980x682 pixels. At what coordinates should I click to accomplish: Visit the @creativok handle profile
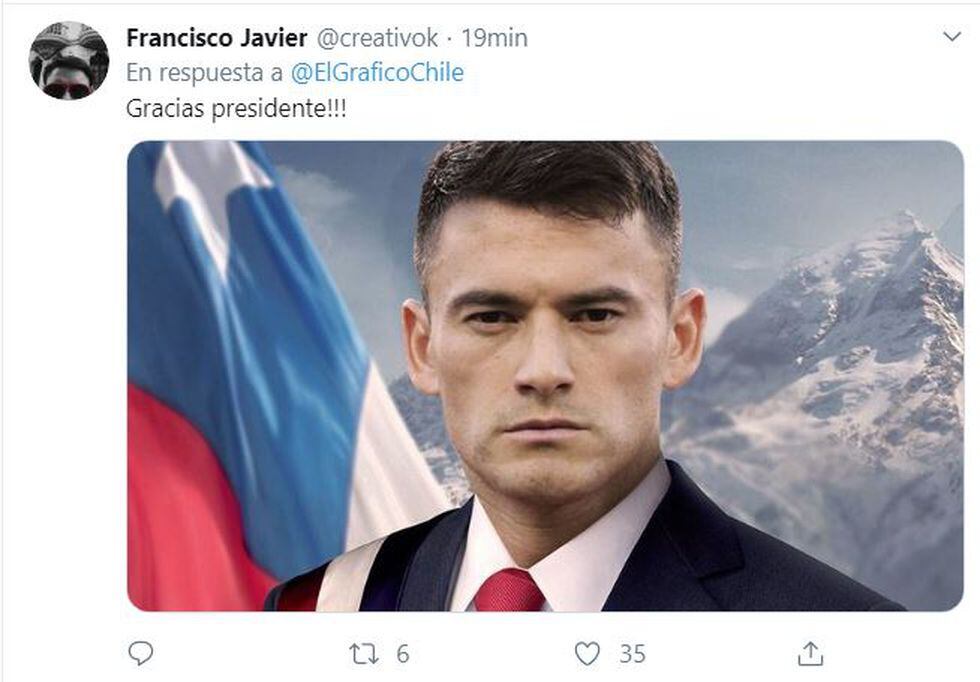point(378,38)
